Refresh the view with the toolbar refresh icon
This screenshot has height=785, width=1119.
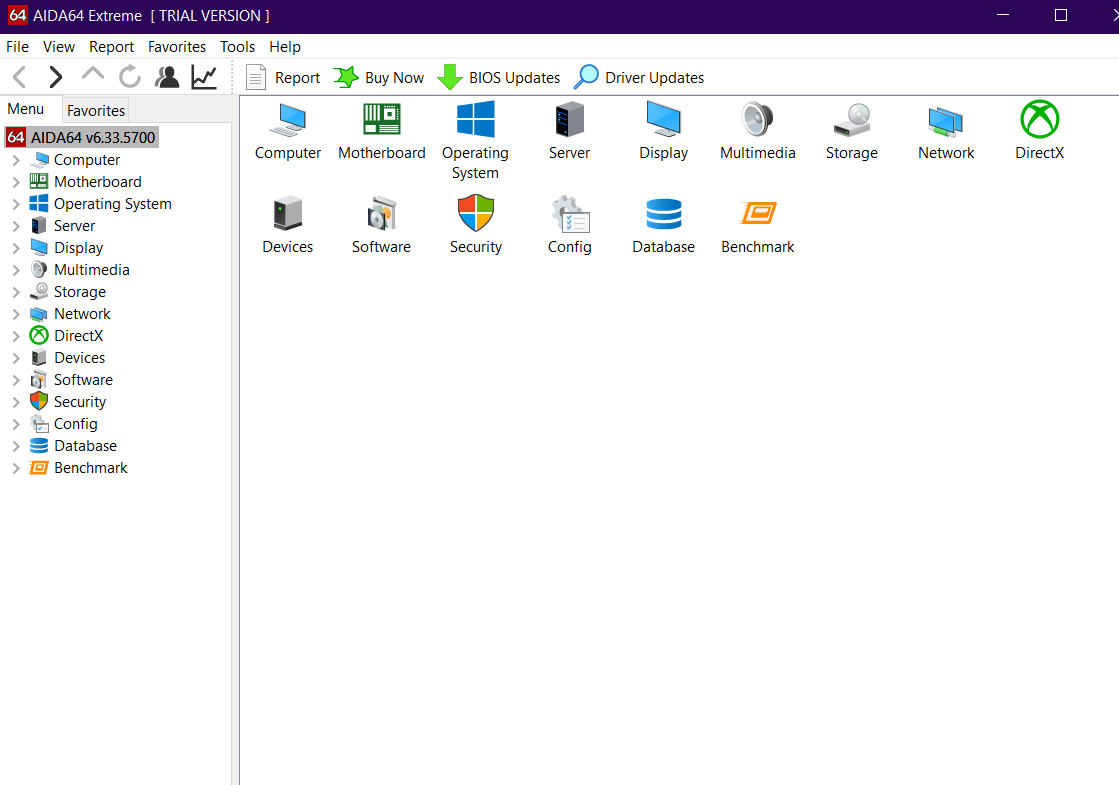(129, 76)
